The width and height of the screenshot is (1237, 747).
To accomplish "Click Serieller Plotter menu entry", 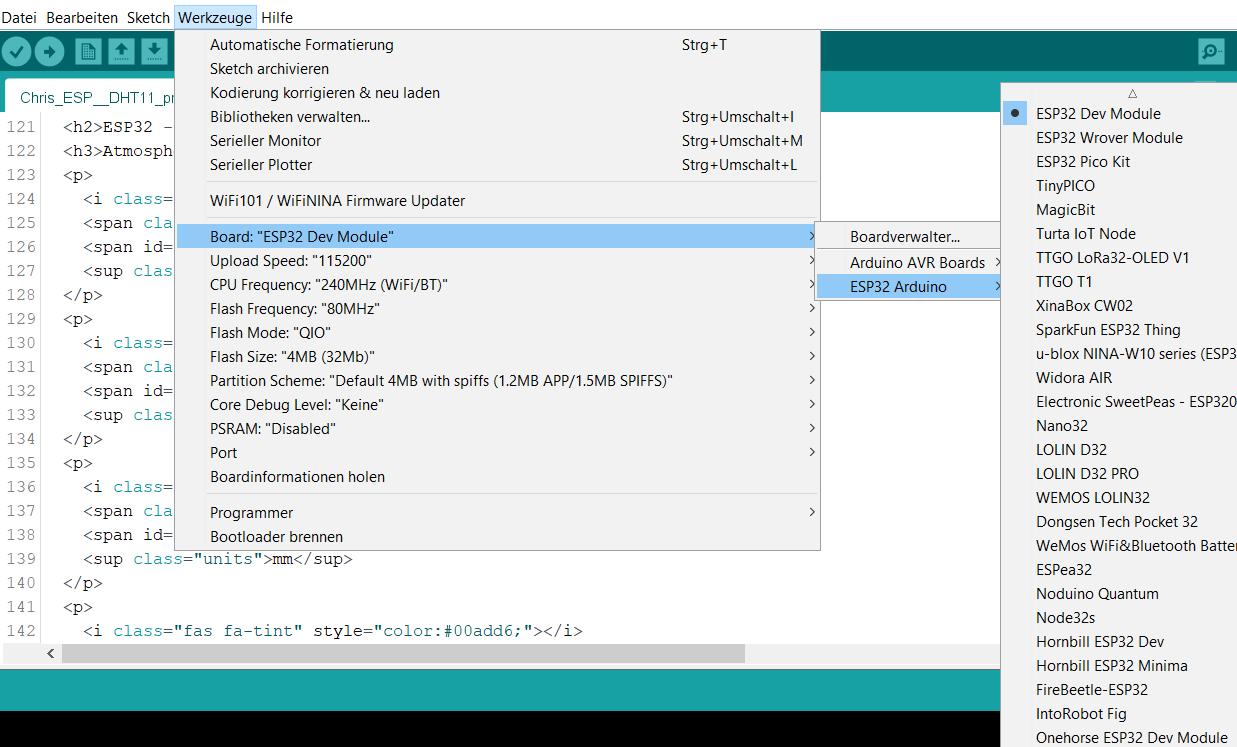I will click(x=261, y=165).
